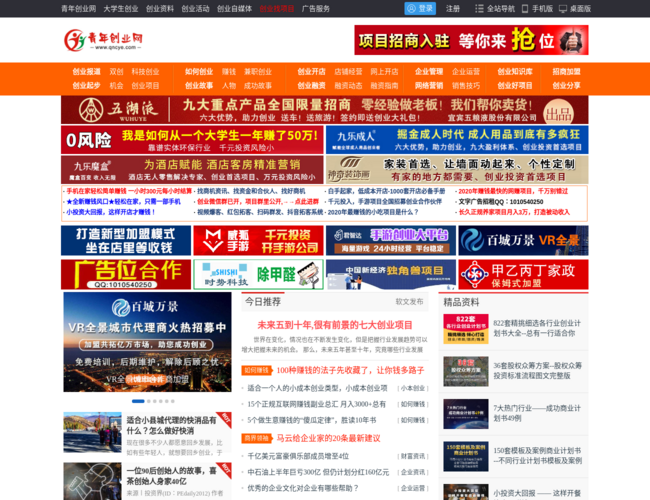Click the 九乐魔盒 hotel banner ad

coord(192,170)
